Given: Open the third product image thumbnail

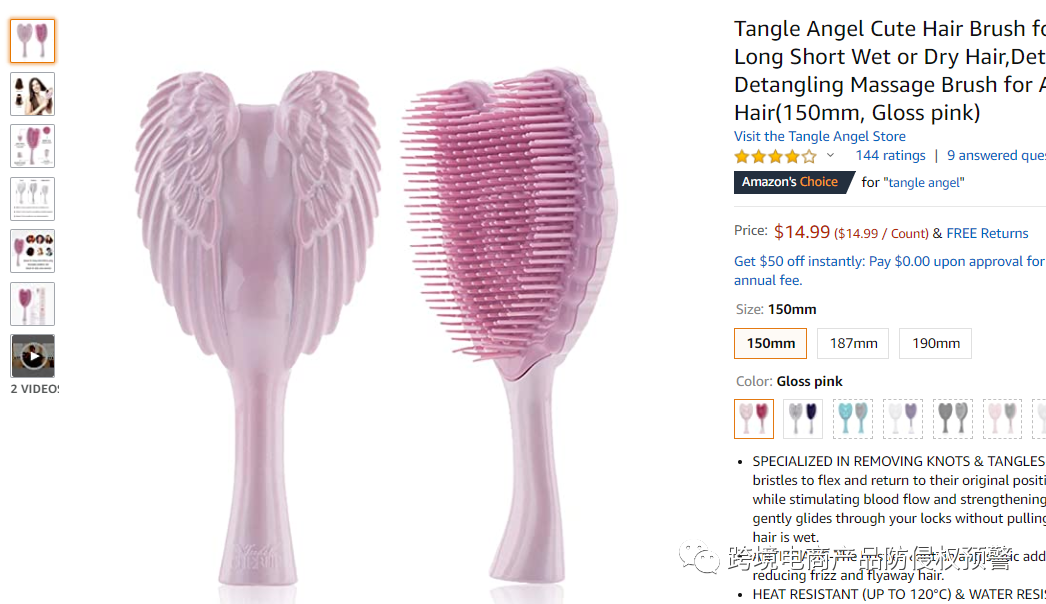Looking at the screenshot, I should coord(32,146).
